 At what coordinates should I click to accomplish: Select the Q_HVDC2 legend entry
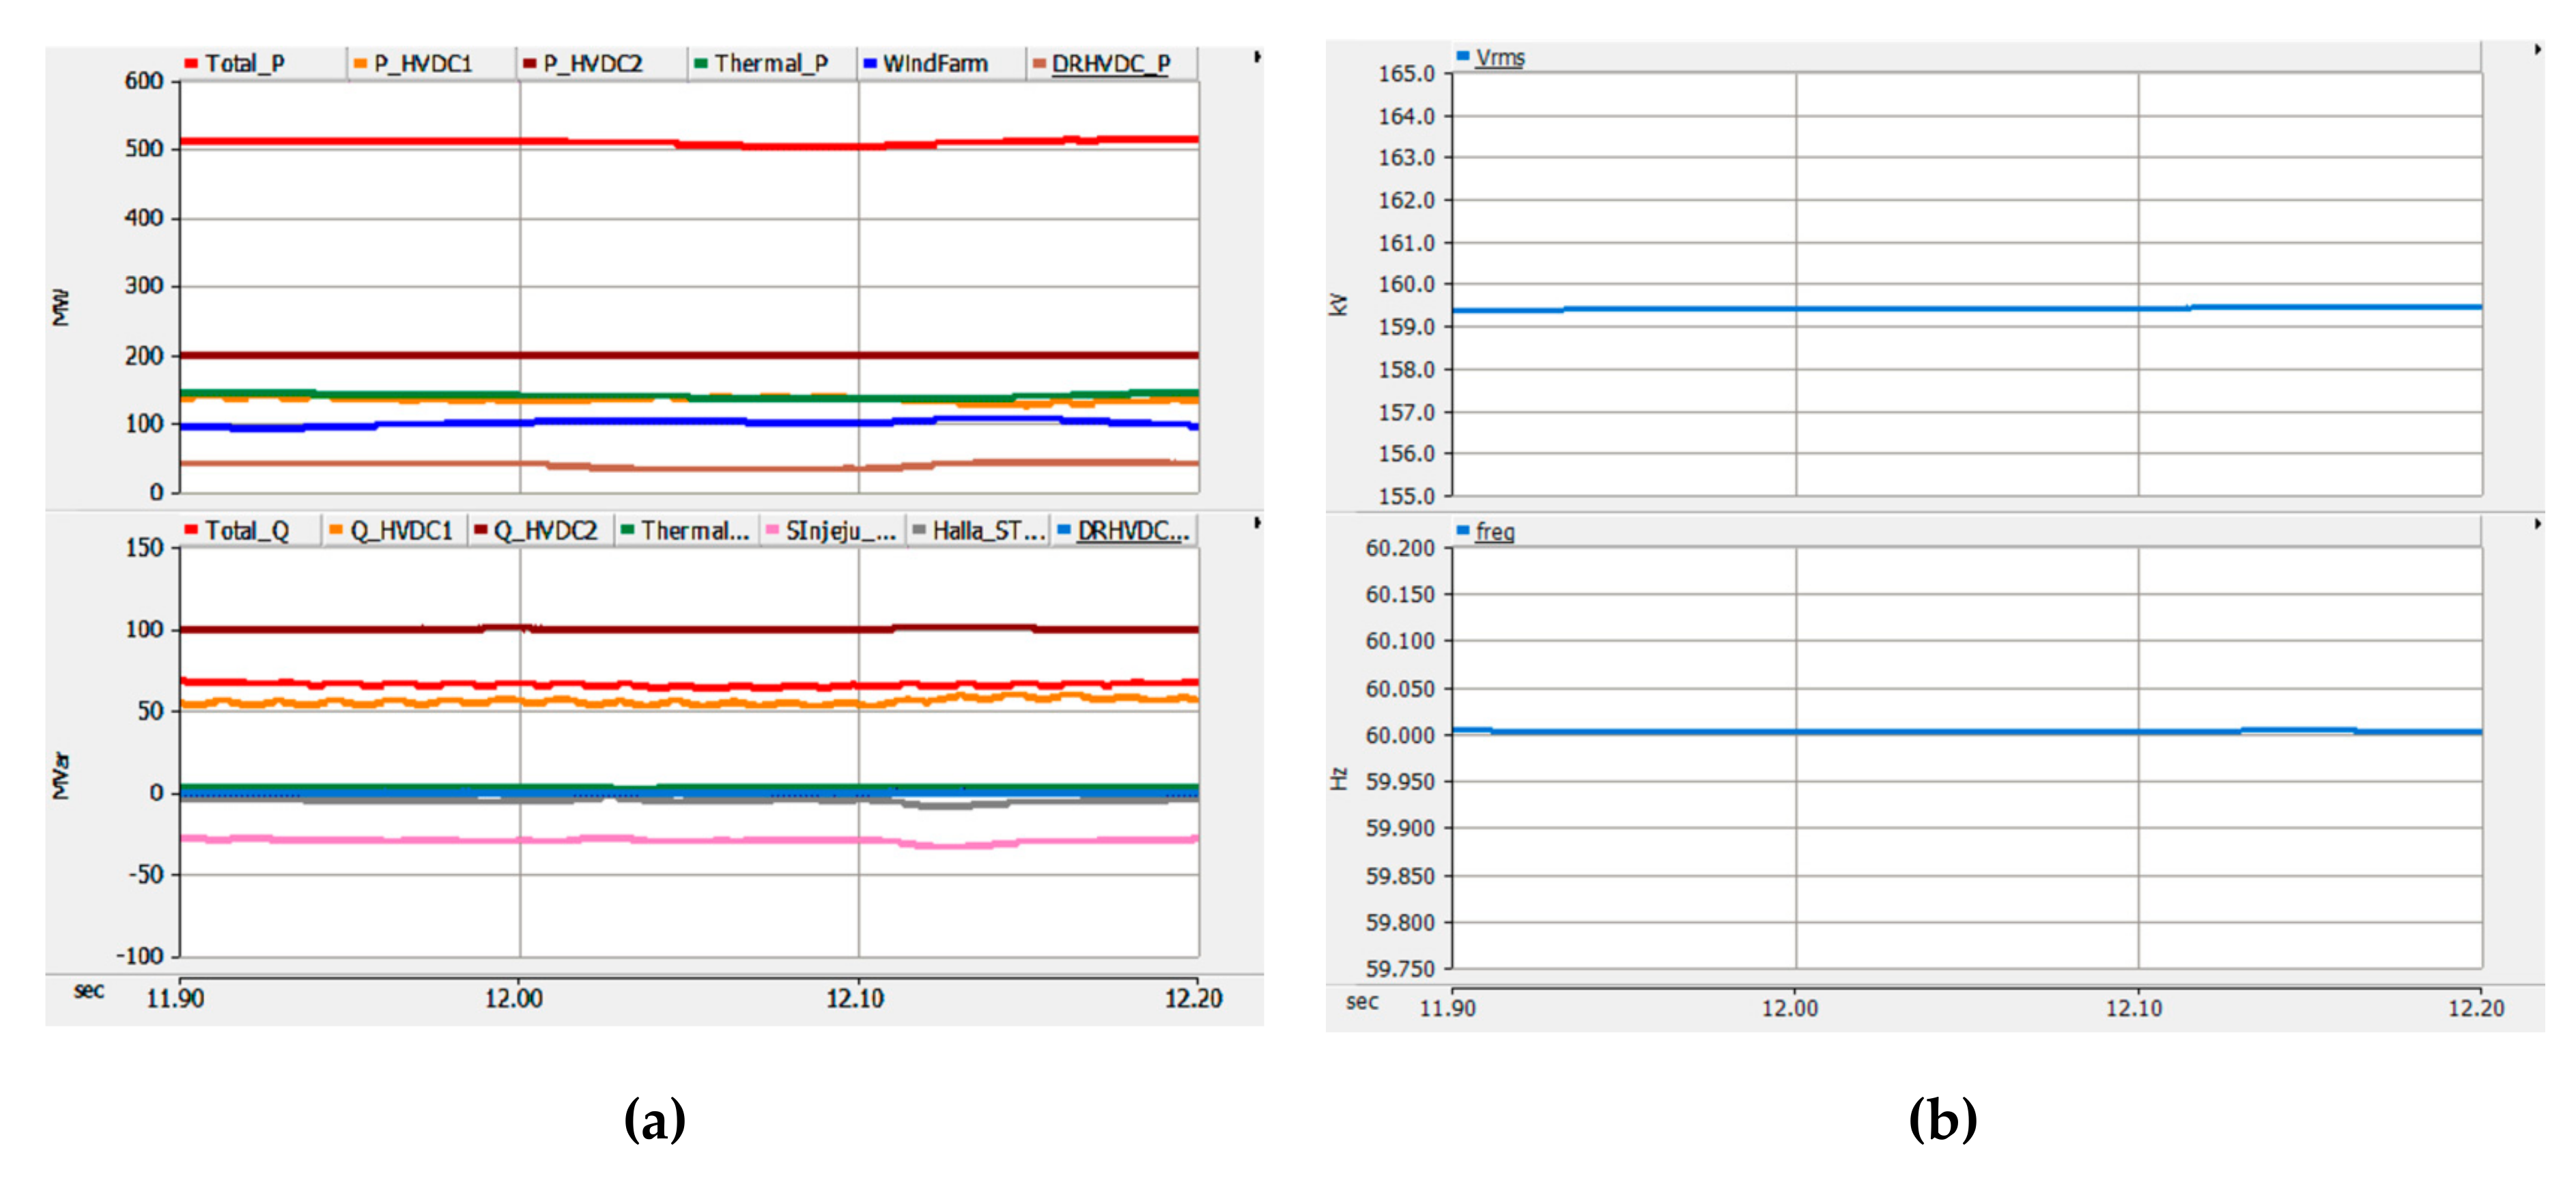tap(545, 531)
